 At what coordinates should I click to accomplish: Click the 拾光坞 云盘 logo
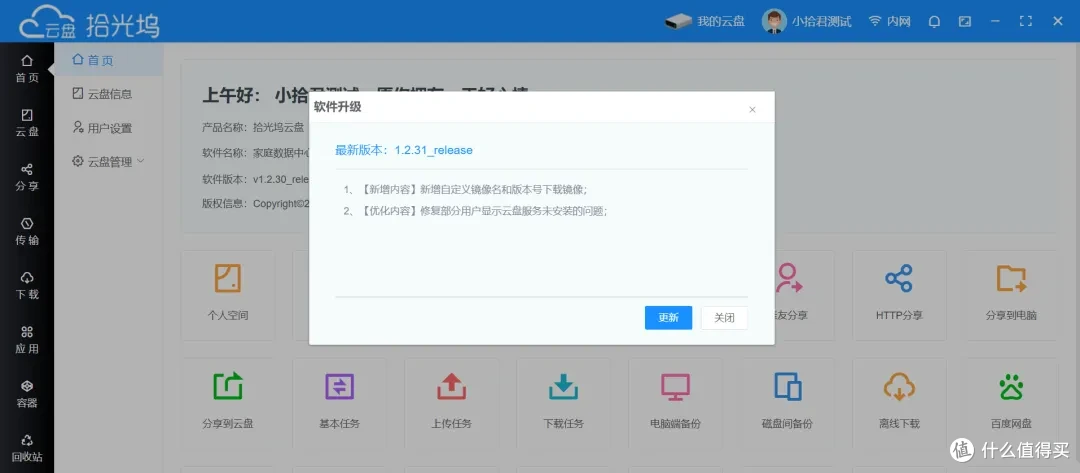(89, 23)
